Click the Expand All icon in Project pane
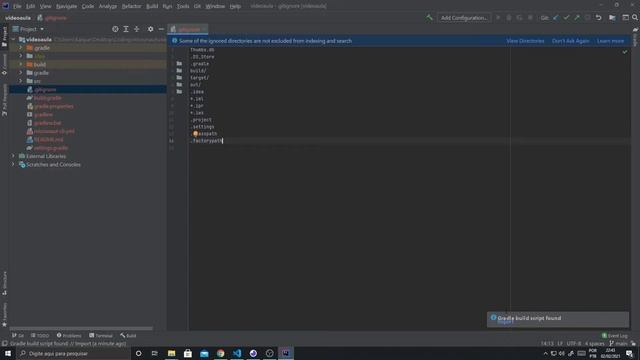Screen dimensions: 640x360 click(x=126, y=29)
